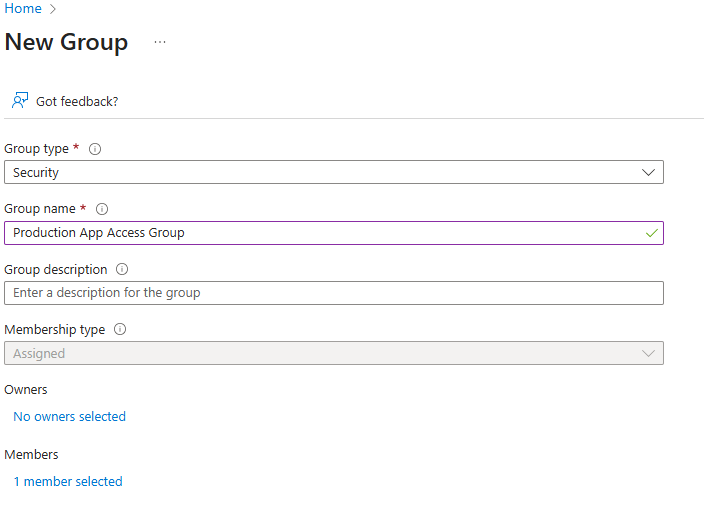Click the Group name field label
Image resolution: width=704 pixels, height=506 pixels.
tap(40, 209)
